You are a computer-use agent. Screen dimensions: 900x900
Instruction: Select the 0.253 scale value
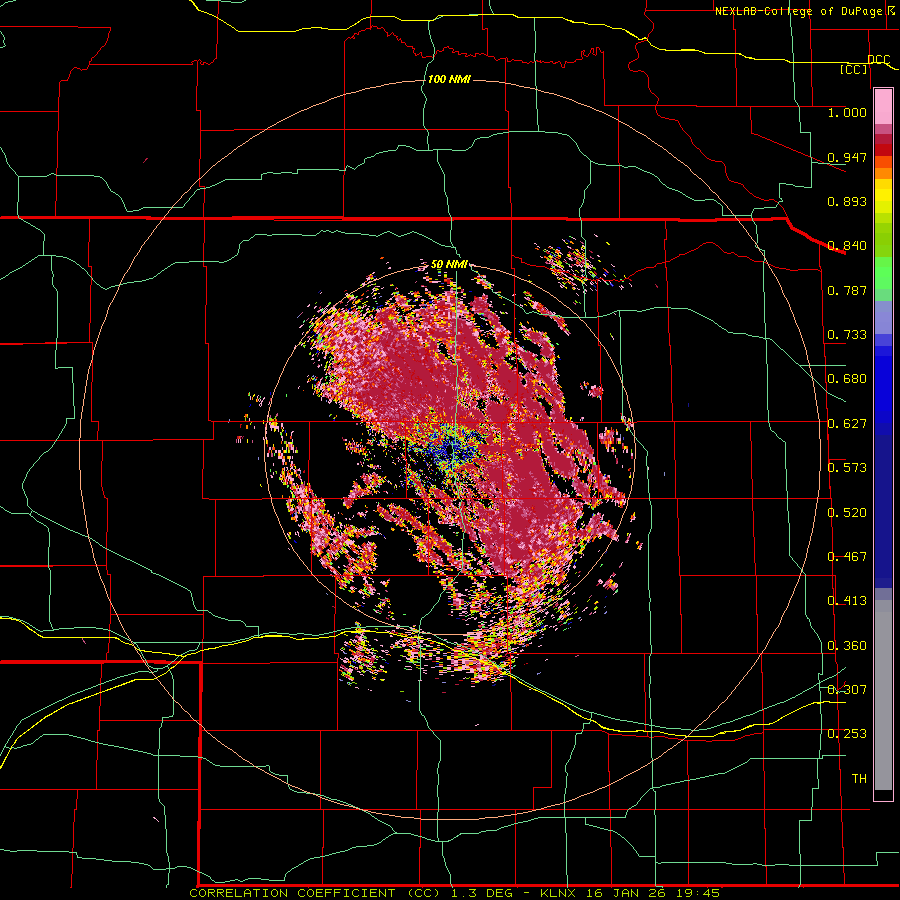tap(847, 734)
